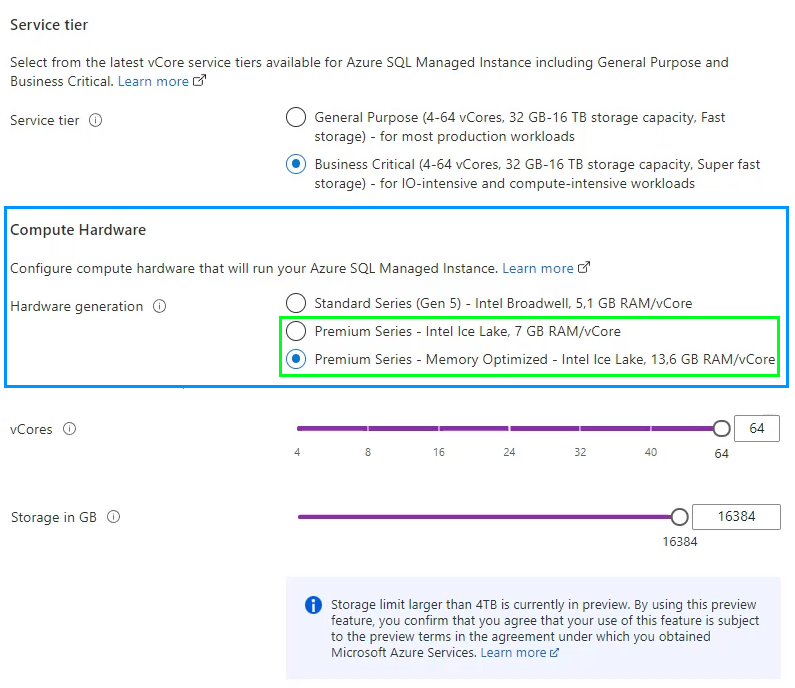The width and height of the screenshot is (795, 688).
Task: Click the blue info icon in storage notice
Action: click(313, 605)
